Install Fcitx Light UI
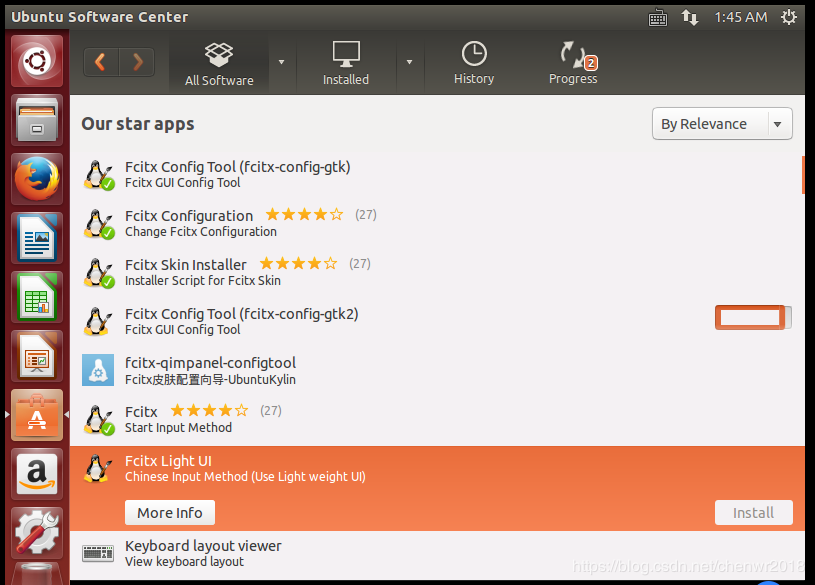Screen dimensions: 815x585 753,513
